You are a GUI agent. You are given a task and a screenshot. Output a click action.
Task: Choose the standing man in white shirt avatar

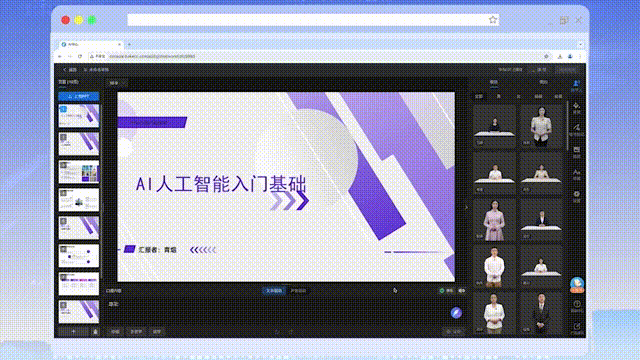(x=494, y=266)
